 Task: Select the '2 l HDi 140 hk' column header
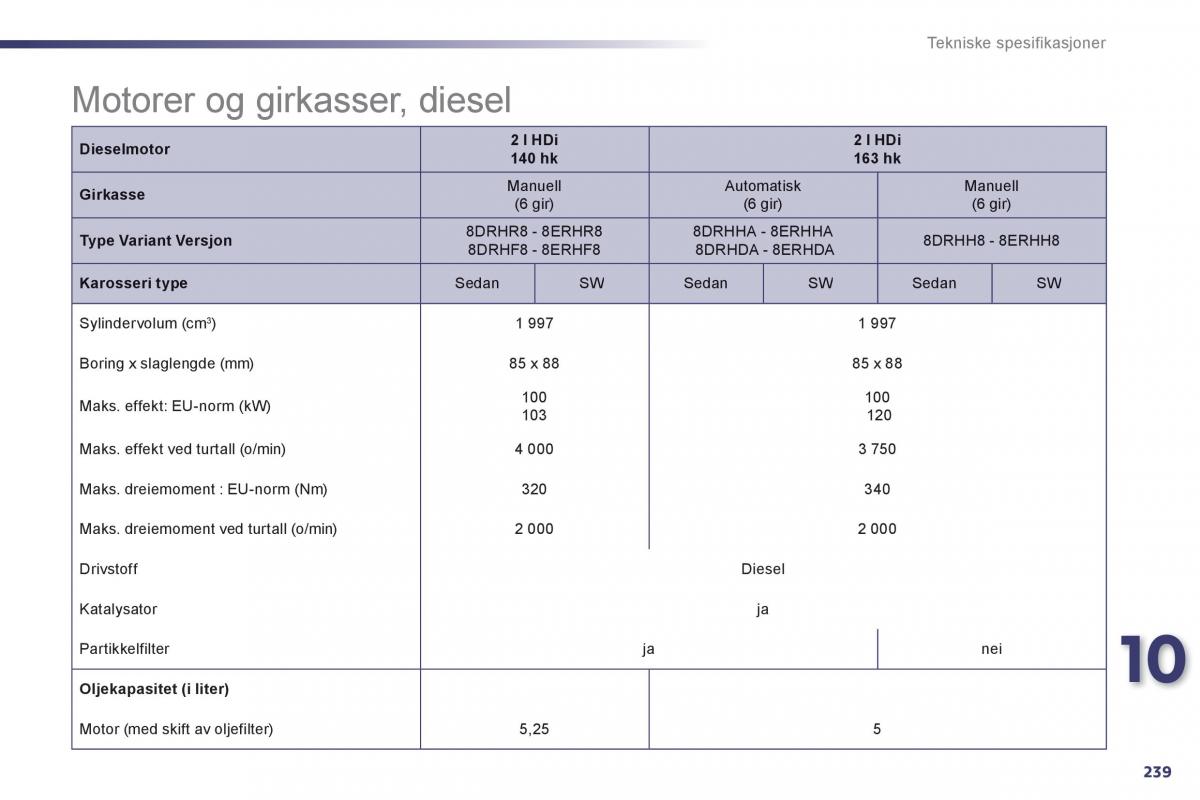534,149
